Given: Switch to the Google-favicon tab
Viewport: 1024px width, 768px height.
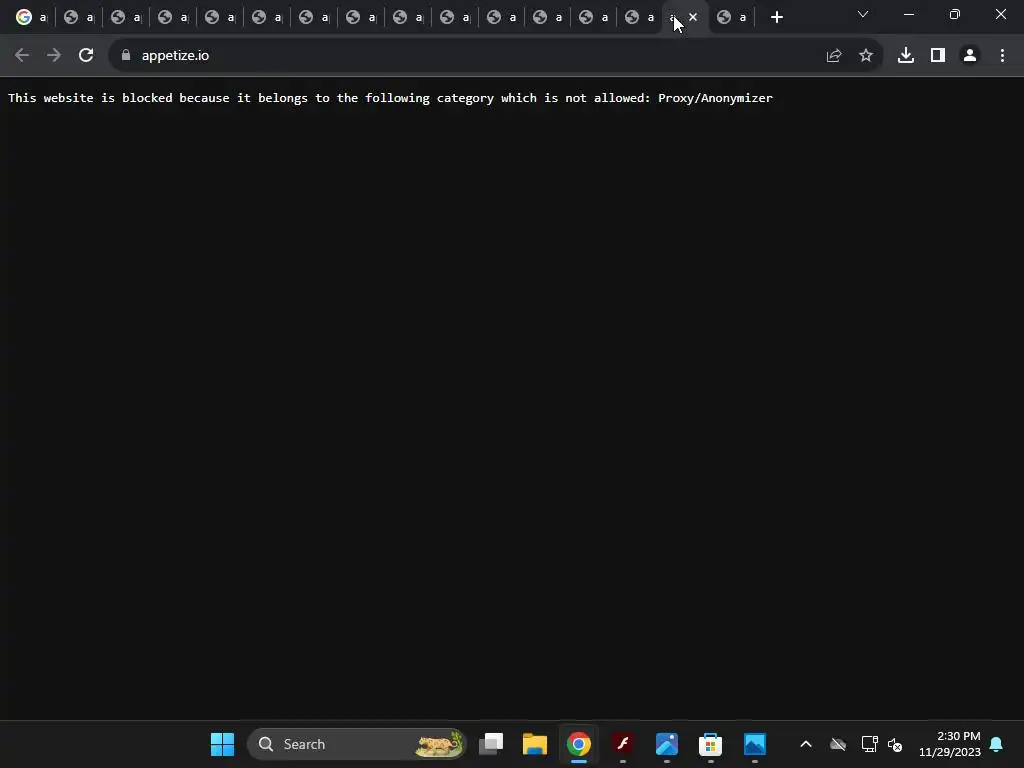Looking at the screenshot, I should point(31,18).
